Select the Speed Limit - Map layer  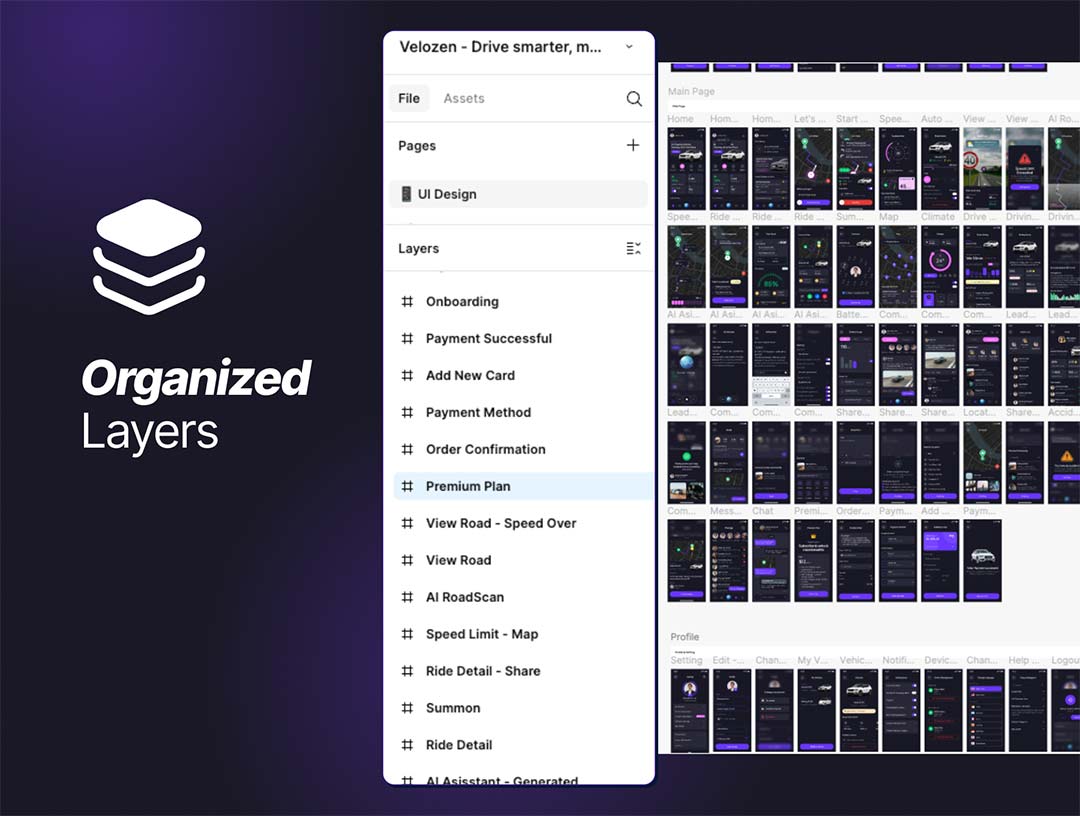point(482,634)
